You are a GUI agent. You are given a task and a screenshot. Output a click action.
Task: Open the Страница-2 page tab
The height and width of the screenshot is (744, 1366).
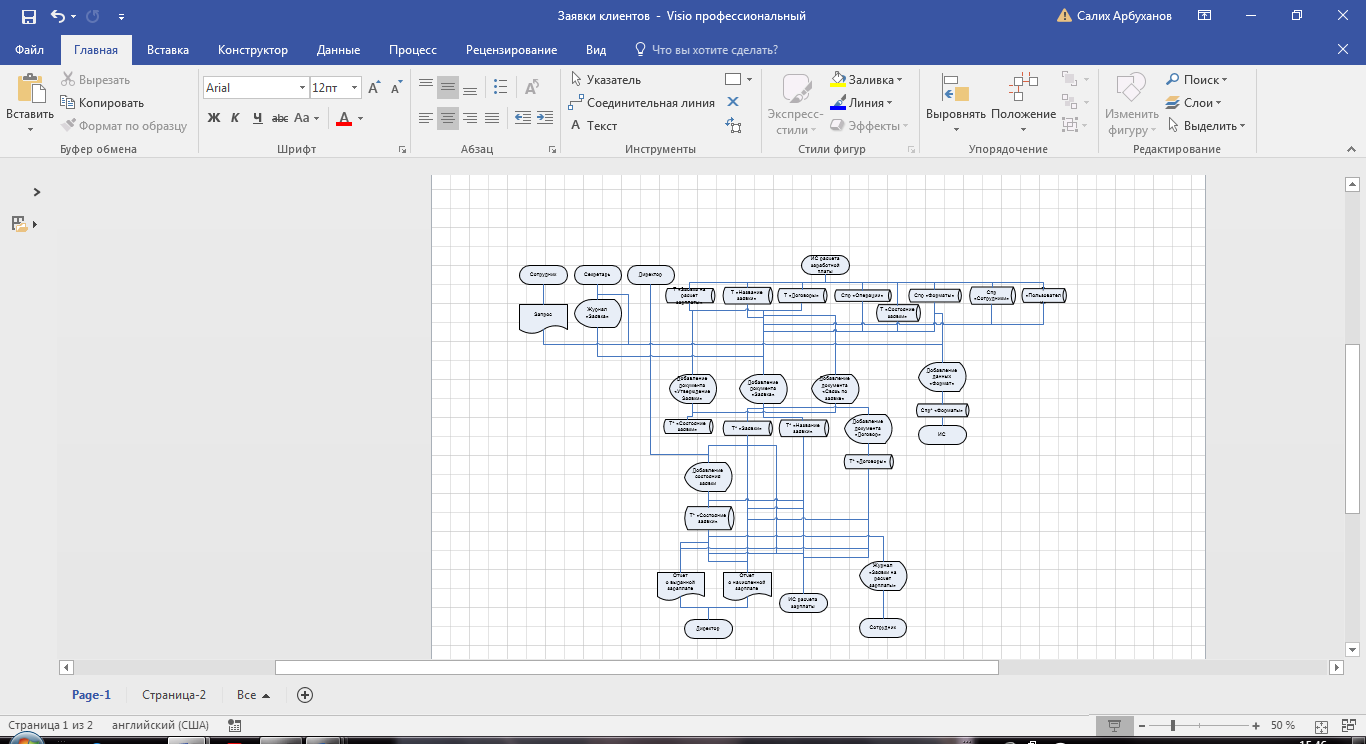[x=174, y=695]
